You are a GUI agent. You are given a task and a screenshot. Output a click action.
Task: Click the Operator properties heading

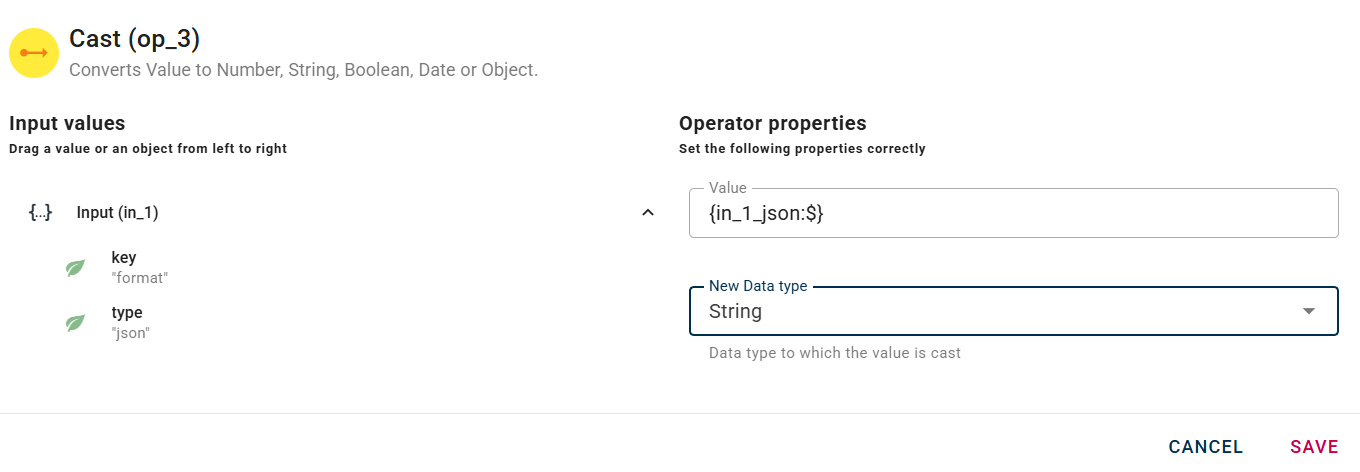tap(772, 124)
